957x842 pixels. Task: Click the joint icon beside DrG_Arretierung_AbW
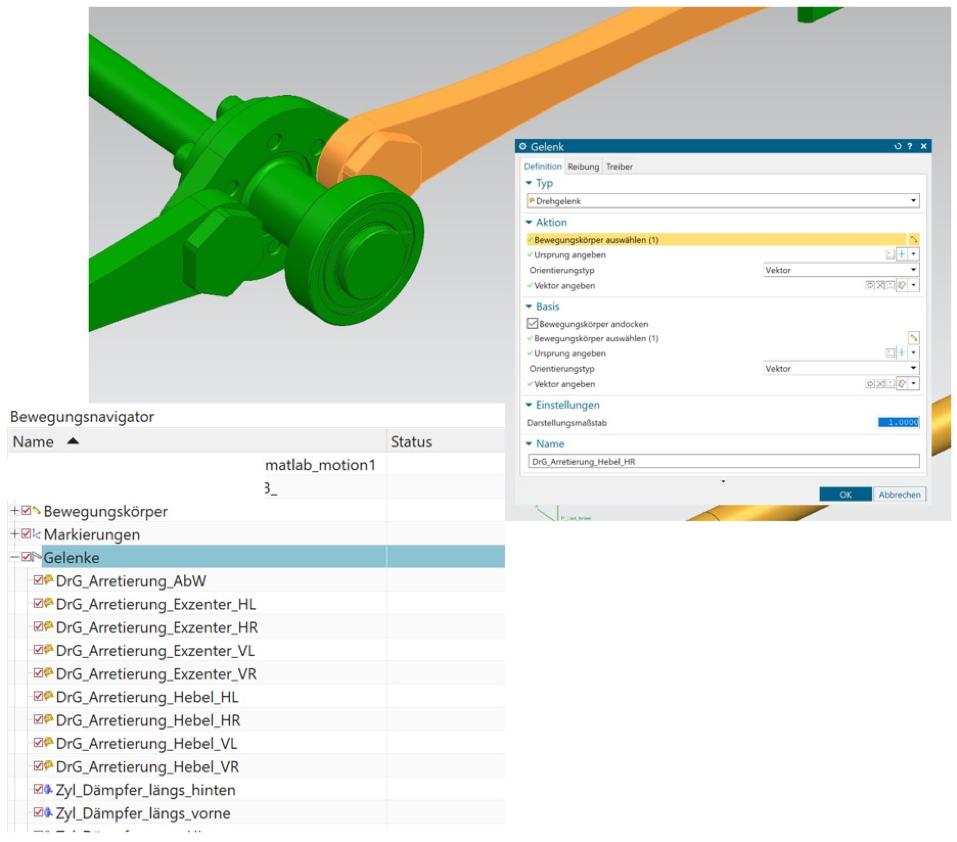coord(49,580)
